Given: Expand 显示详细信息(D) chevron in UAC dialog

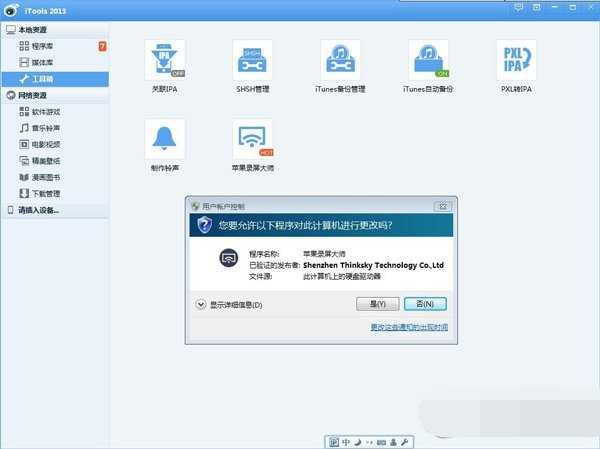Looking at the screenshot, I should coord(201,305).
